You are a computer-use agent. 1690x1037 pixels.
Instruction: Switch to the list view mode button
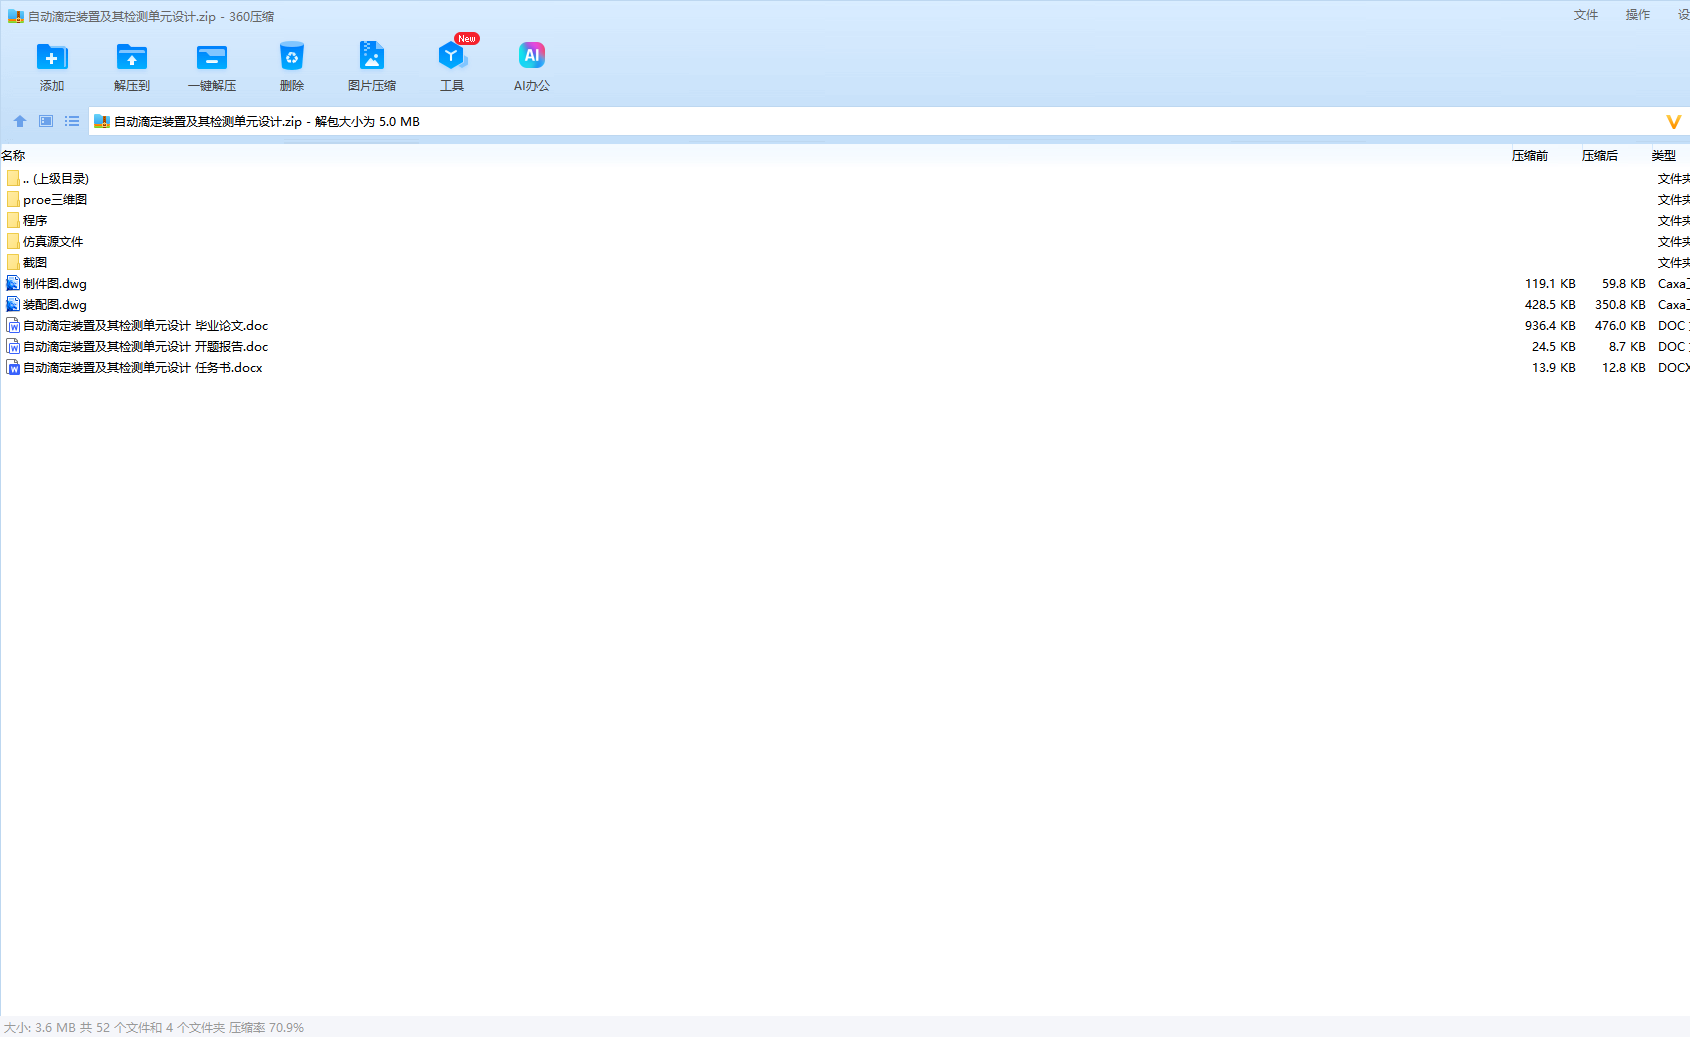[72, 121]
